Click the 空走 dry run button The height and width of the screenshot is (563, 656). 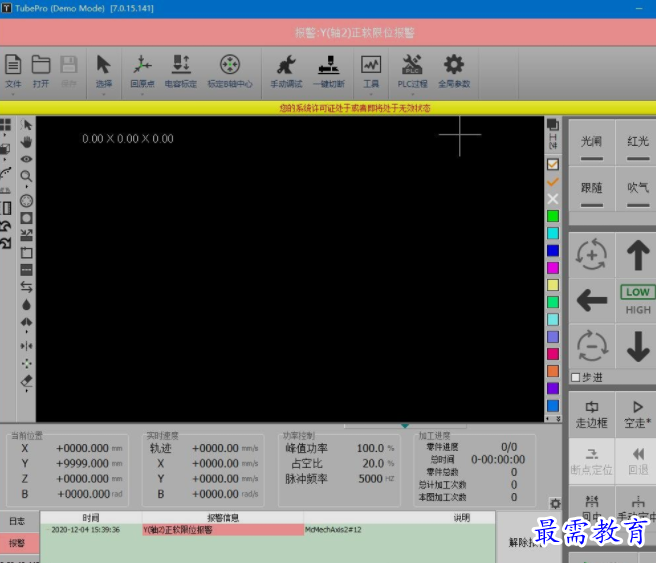(638, 415)
